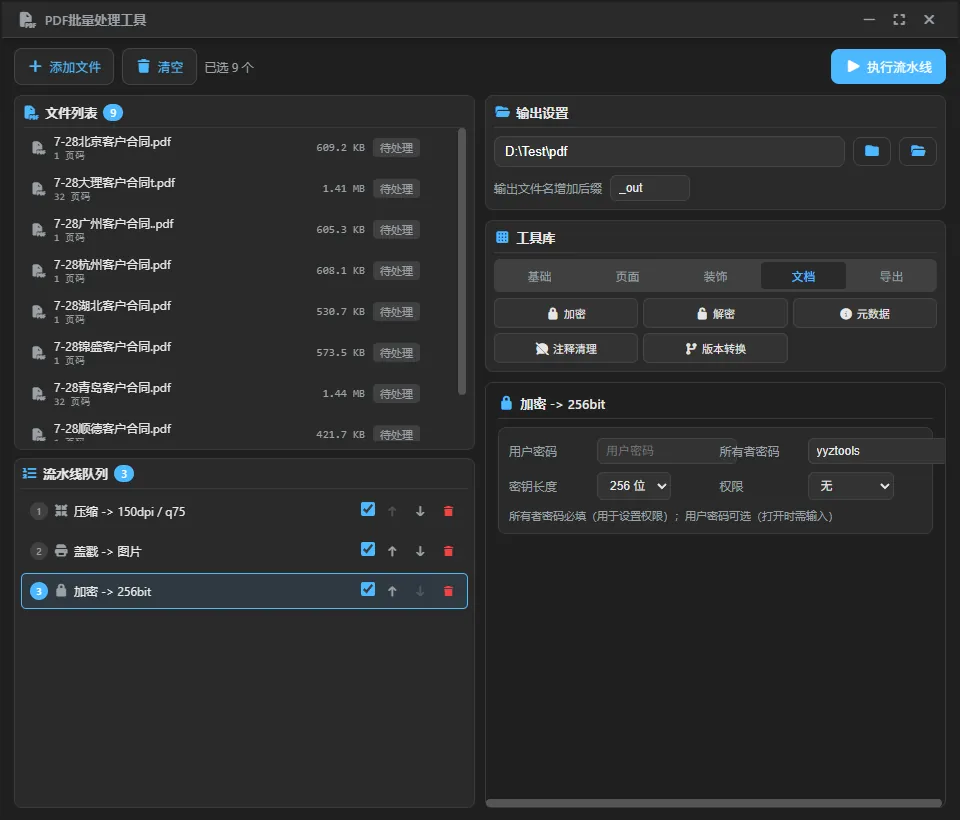Click the 1.41 MB file size
Image resolution: width=960 pixels, height=820 pixels.
pyautogui.click(x=343, y=189)
